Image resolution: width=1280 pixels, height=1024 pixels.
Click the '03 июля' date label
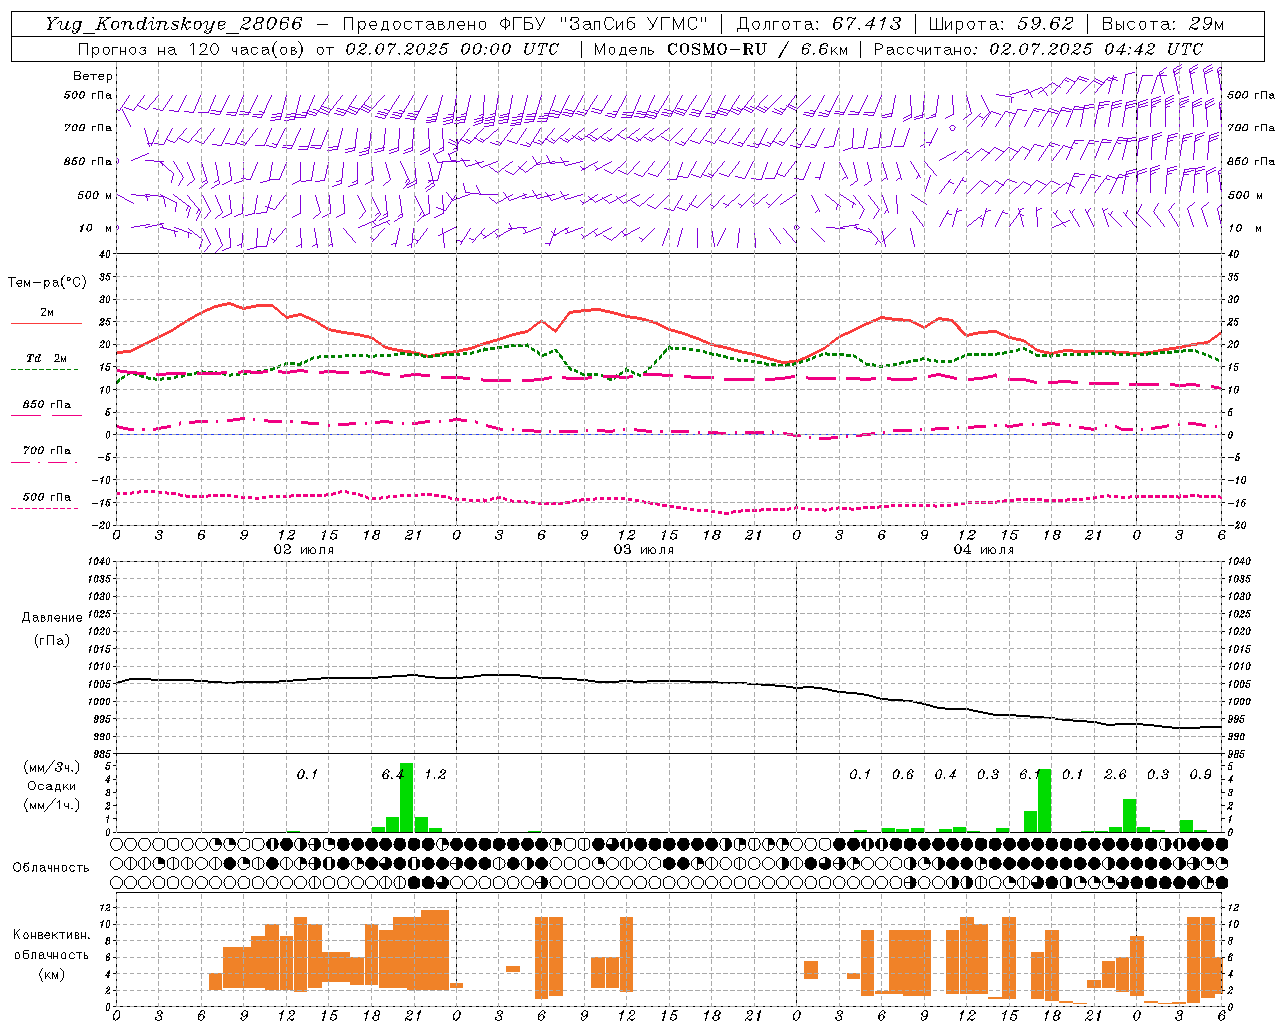pyautogui.click(x=644, y=550)
